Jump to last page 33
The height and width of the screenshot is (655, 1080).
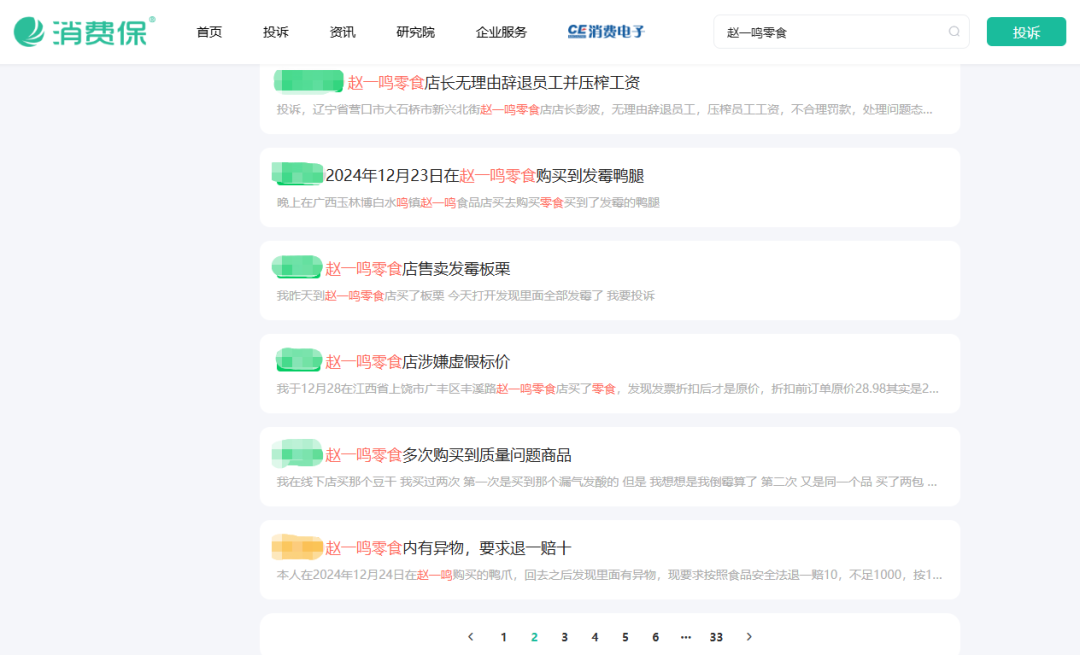pyautogui.click(x=716, y=637)
